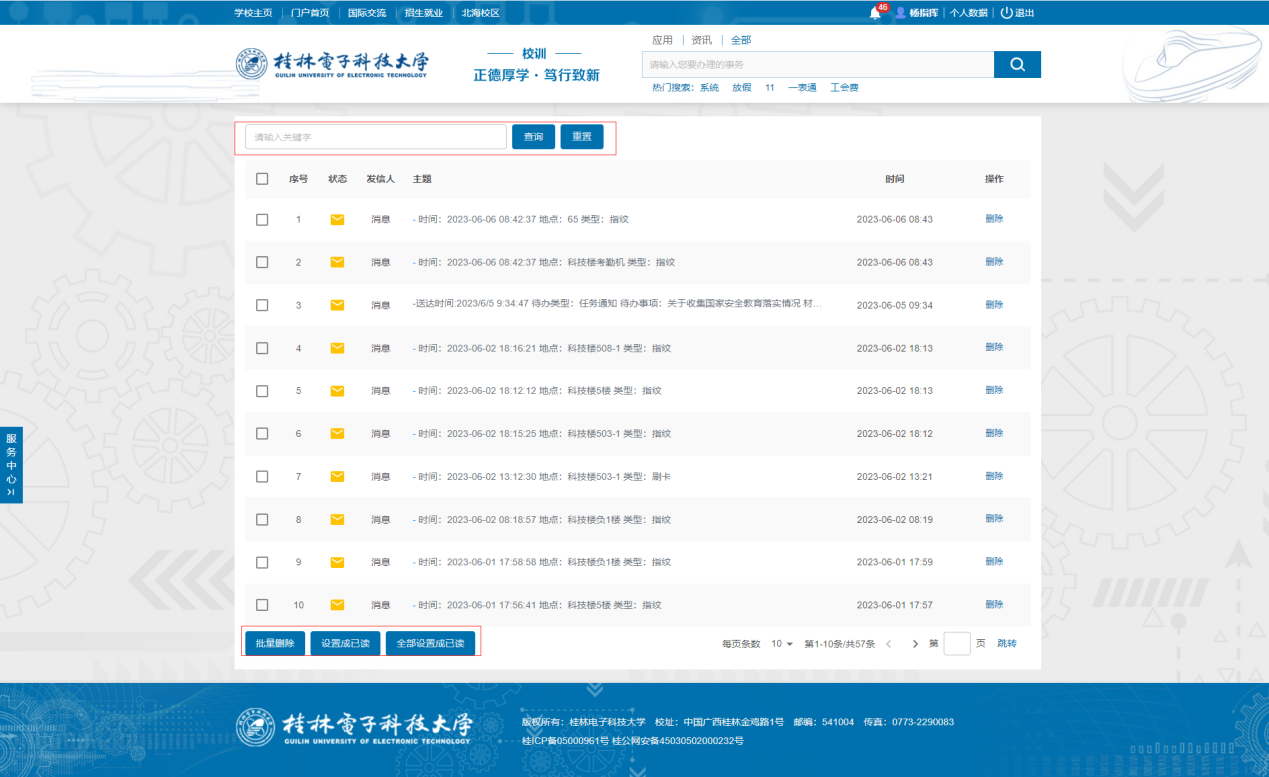Click the keyword filter input field
Image resolution: width=1269 pixels, height=777 pixels.
(376, 137)
